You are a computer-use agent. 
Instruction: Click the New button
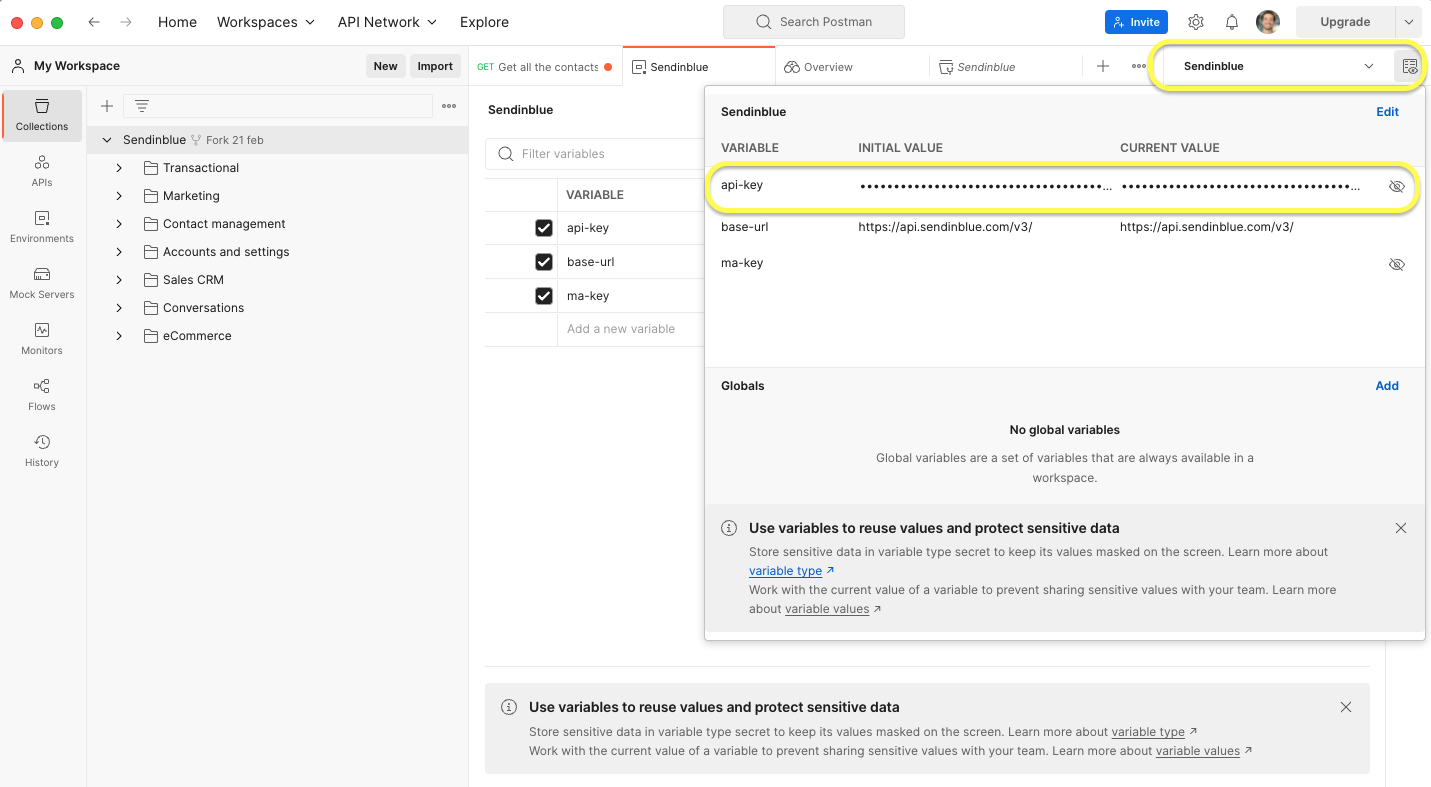pos(386,66)
